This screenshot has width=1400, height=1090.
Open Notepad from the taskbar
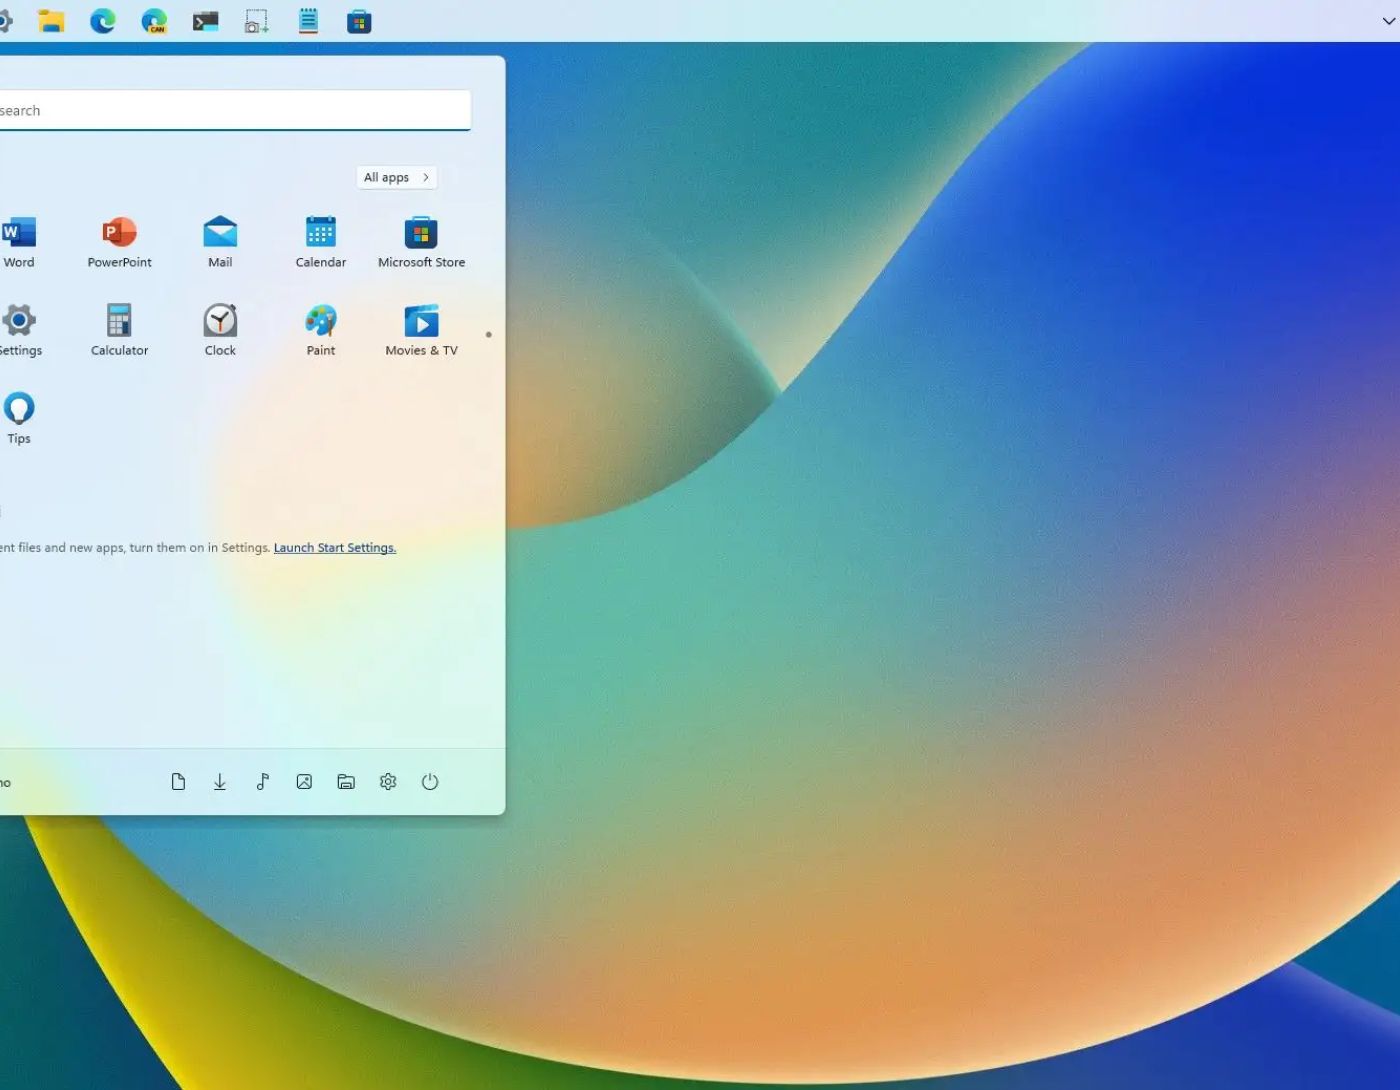pyautogui.click(x=308, y=21)
